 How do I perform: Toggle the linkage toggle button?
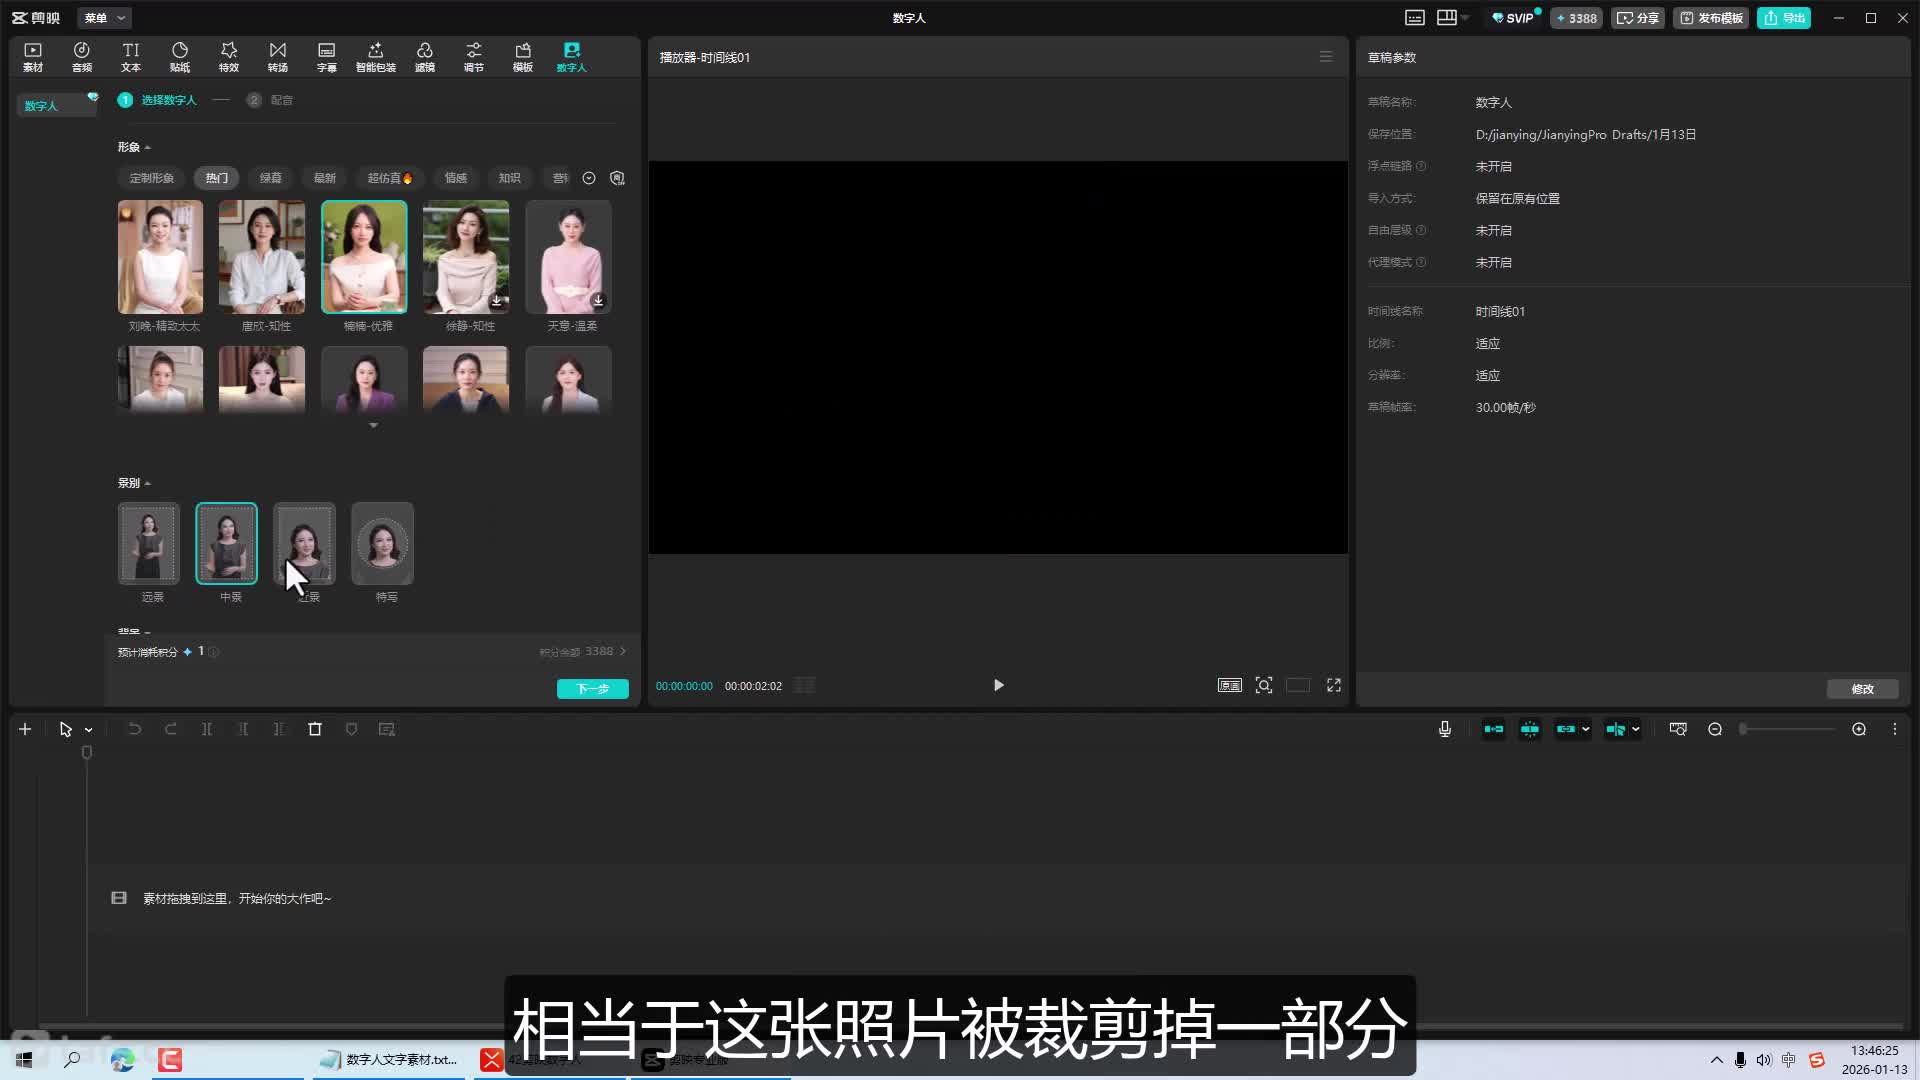(1567, 729)
